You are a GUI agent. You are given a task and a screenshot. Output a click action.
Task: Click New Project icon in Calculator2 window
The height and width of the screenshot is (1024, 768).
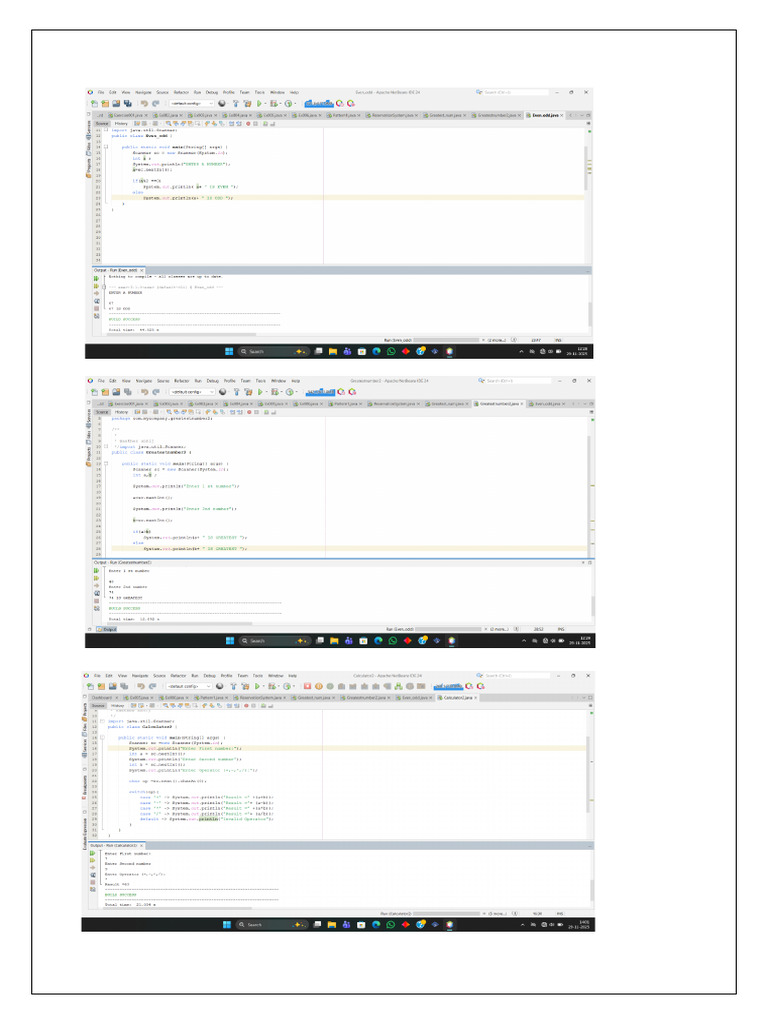101,686
